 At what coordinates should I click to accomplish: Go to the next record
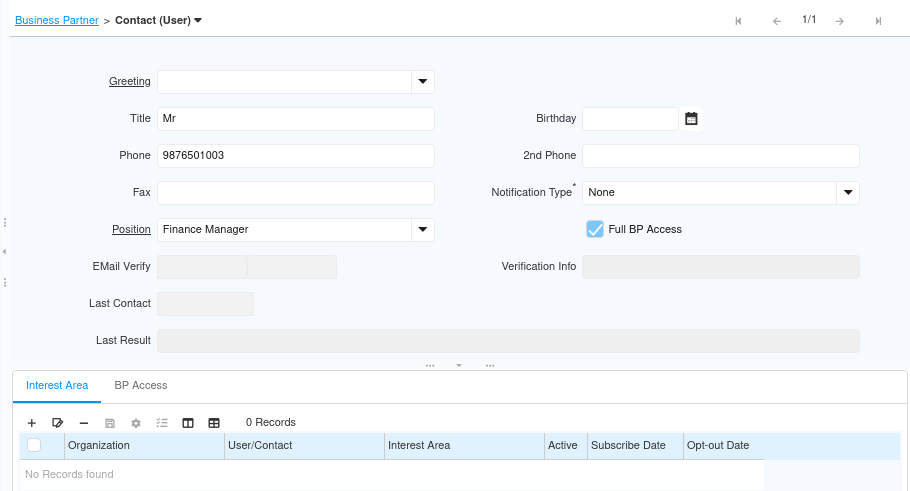click(x=840, y=21)
